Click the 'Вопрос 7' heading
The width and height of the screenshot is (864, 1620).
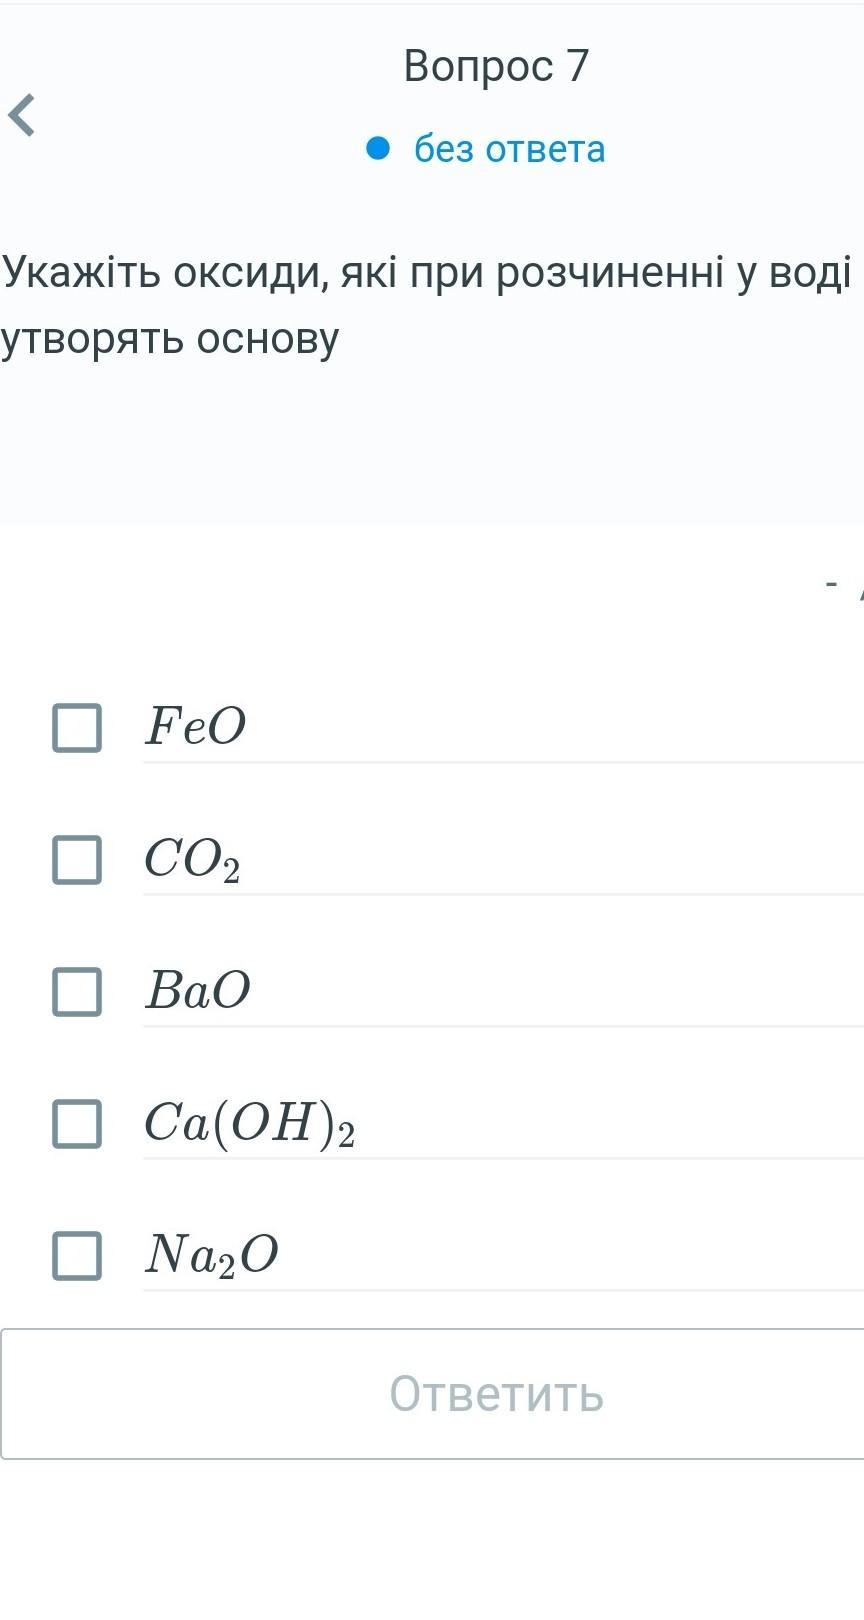click(496, 66)
